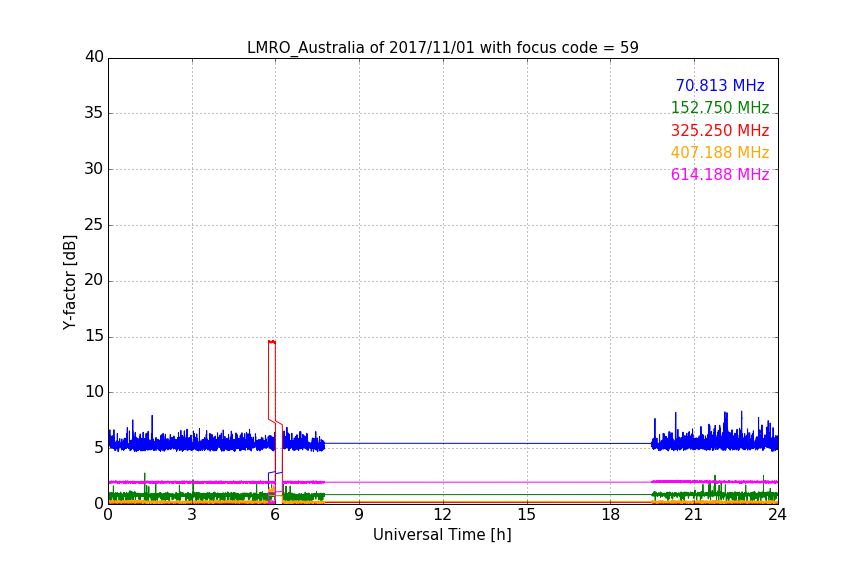Click y-axis tick label 25

click(x=94, y=225)
